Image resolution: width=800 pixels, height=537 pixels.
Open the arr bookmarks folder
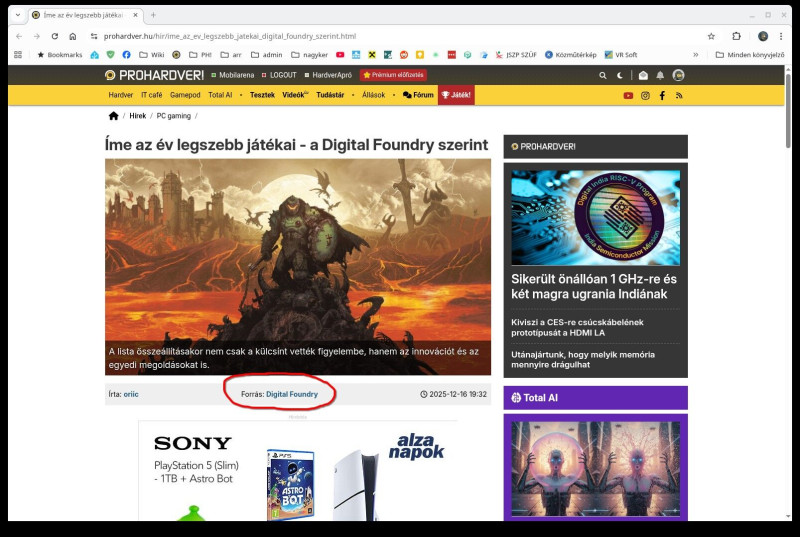[231, 55]
